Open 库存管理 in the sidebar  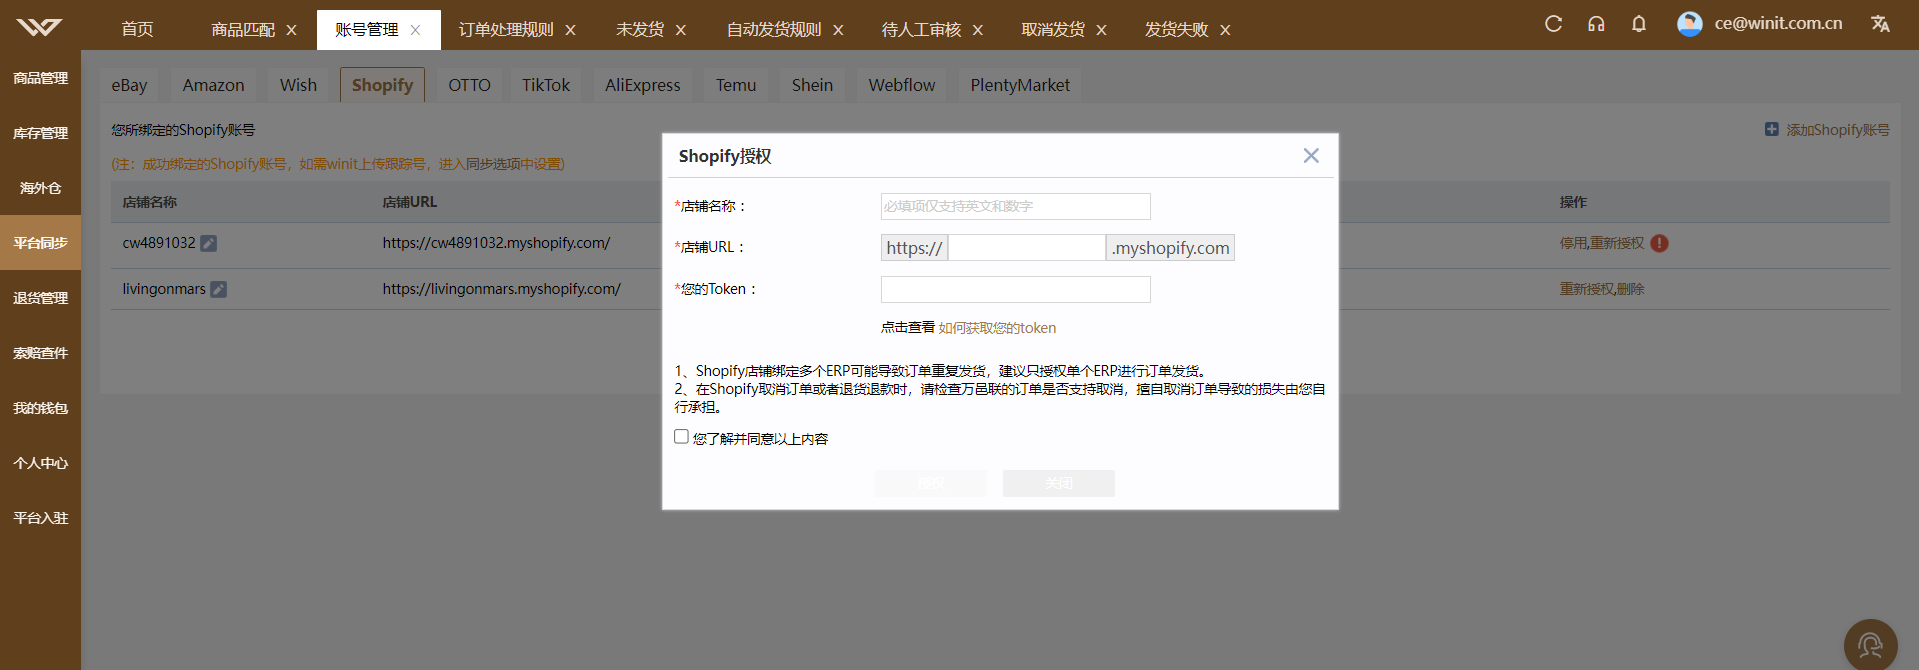pos(40,133)
